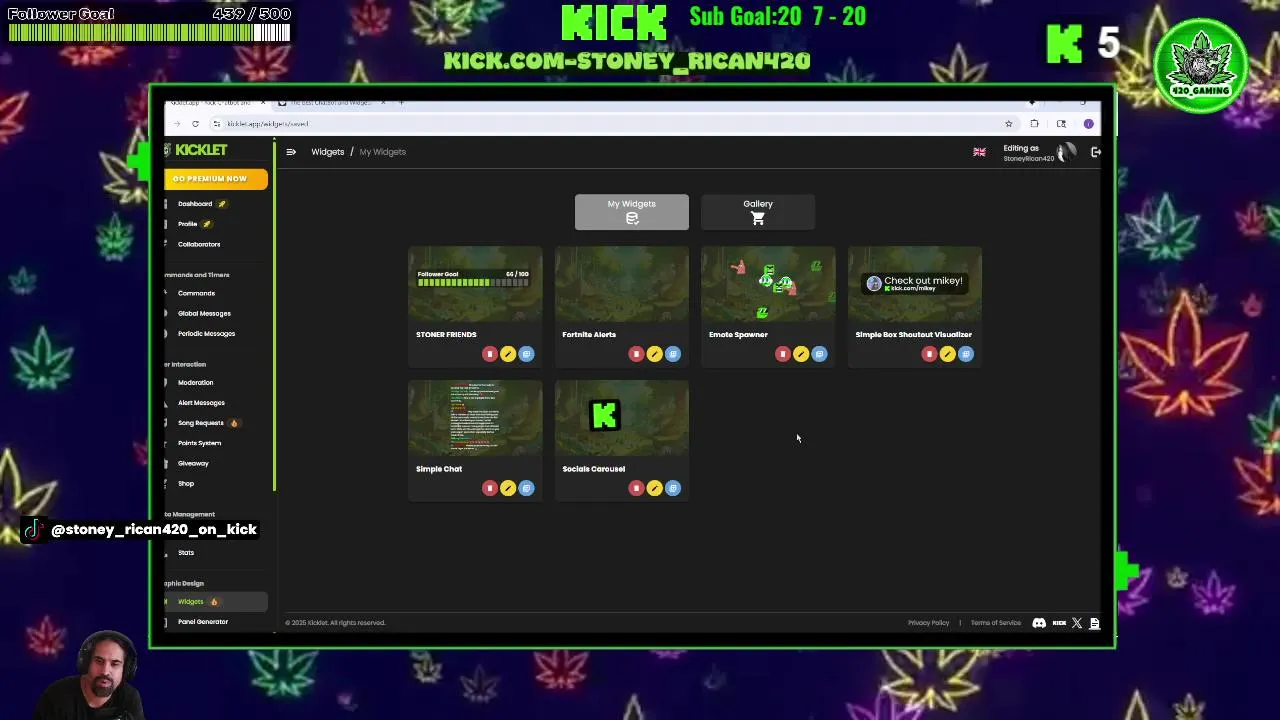Switch to the Gallery tab
1280x720 pixels.
758,212
